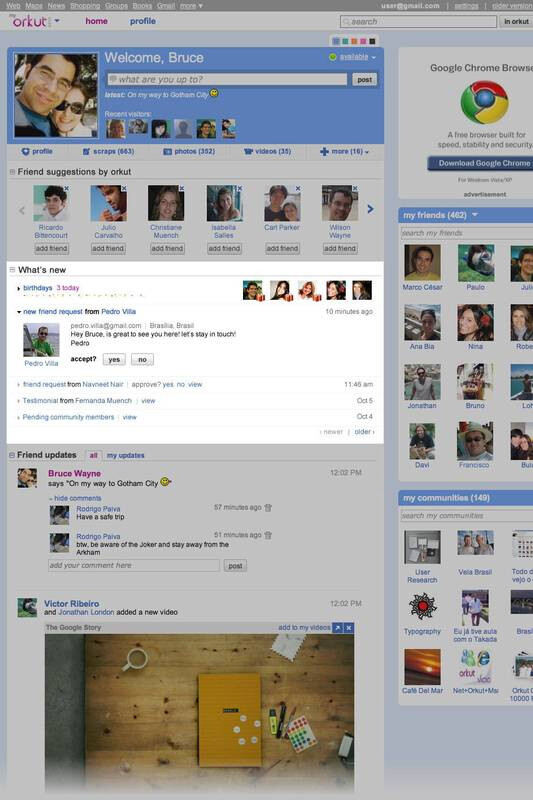Delete Rodrigo Paiva's 'Have a safe trip' comment
Image resolution: width=533 pixels, height=800 pixels.
click(x=268, y=508)
